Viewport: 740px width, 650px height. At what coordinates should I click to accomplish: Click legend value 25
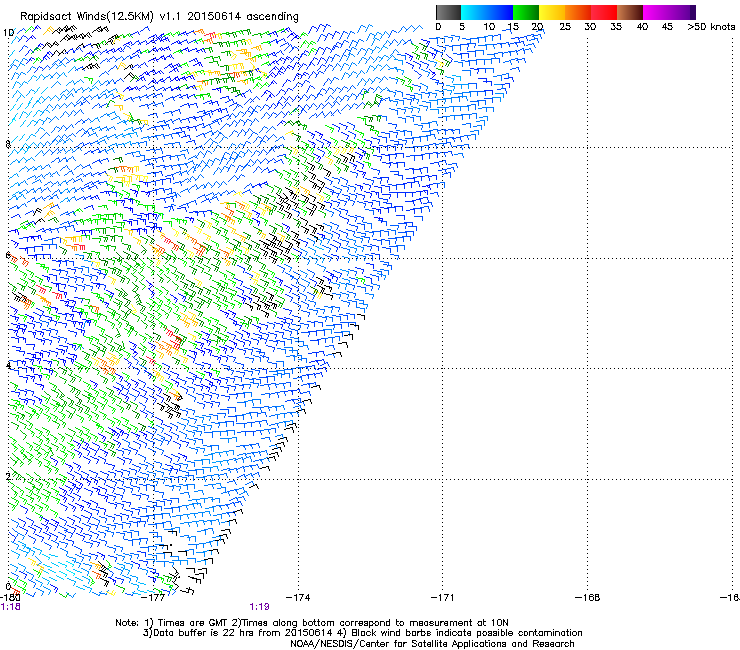pyautogui.click(x=565, y=27)
